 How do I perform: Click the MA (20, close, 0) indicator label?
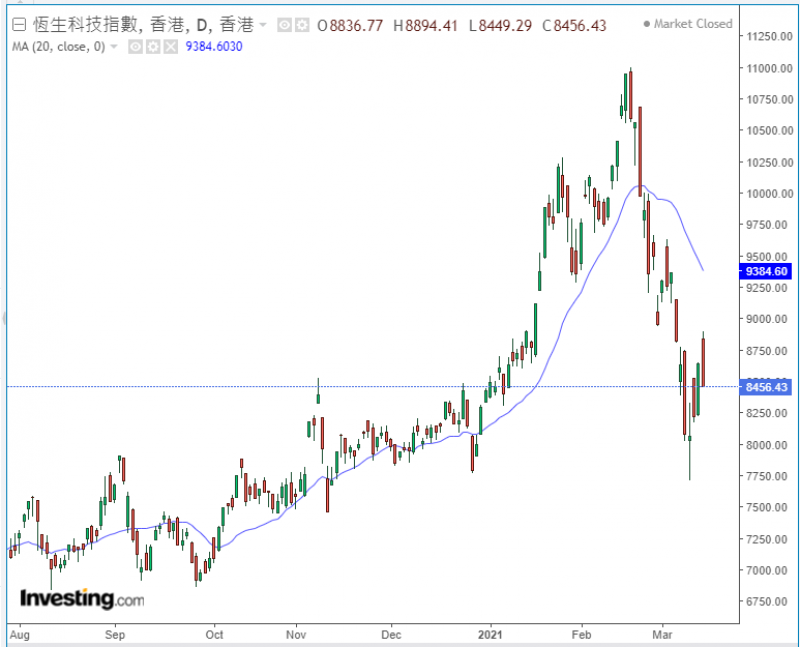(x=56, y=46)
